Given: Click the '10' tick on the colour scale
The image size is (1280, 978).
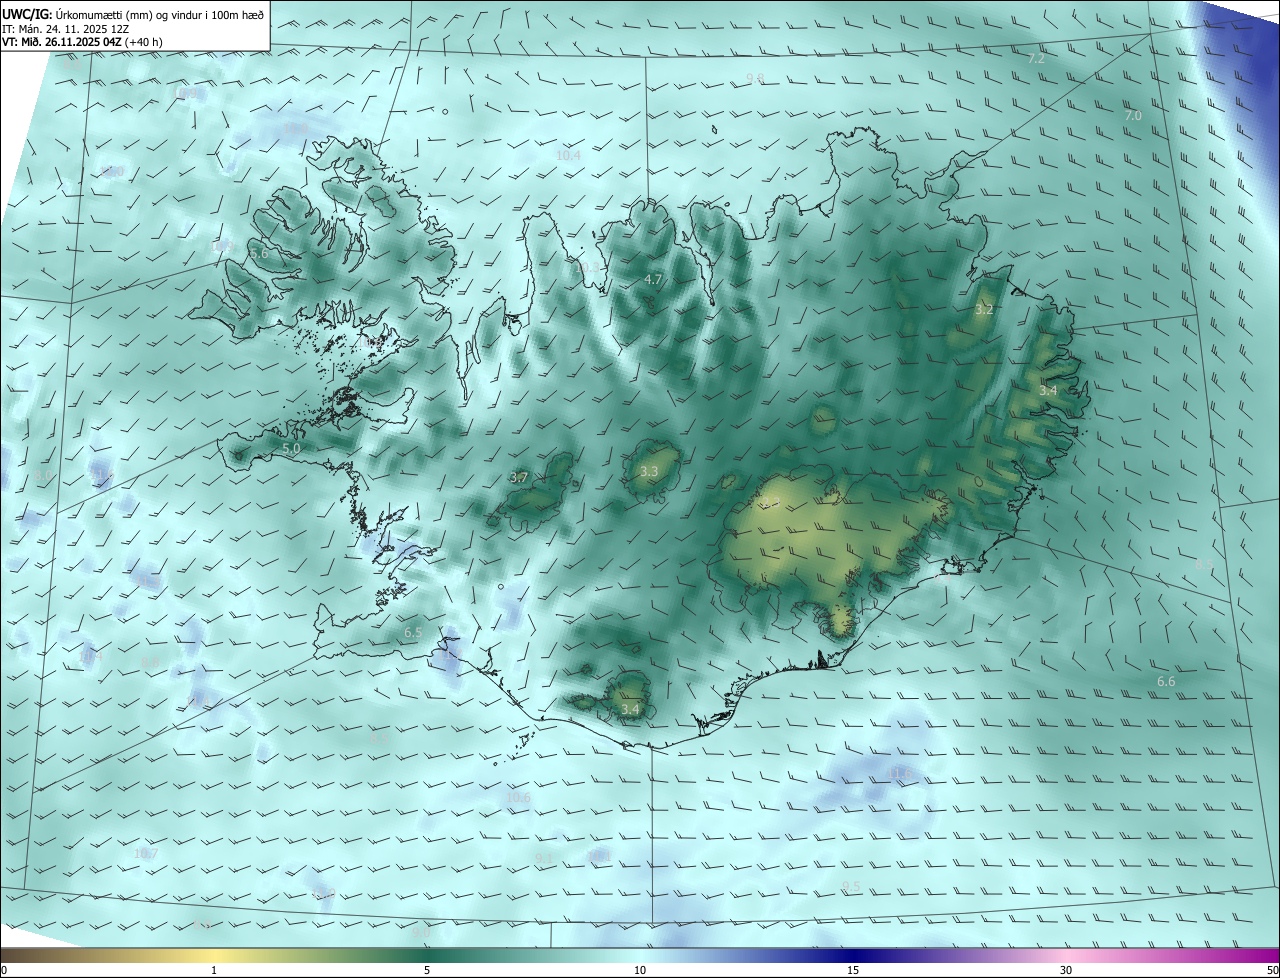Looking at the screenshot, I should [x=640, y=970].
